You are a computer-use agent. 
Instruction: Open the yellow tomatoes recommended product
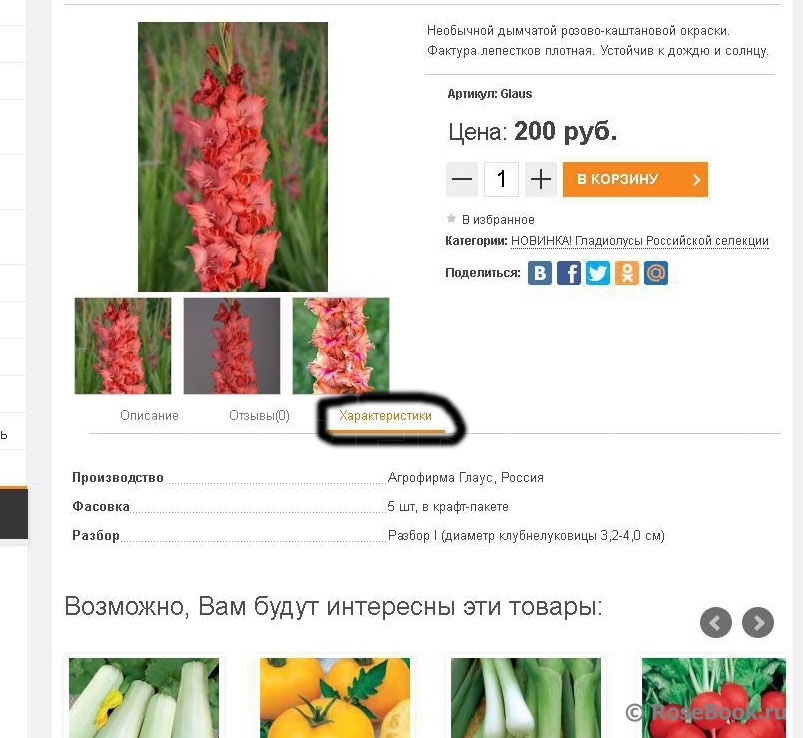(335, 698)
